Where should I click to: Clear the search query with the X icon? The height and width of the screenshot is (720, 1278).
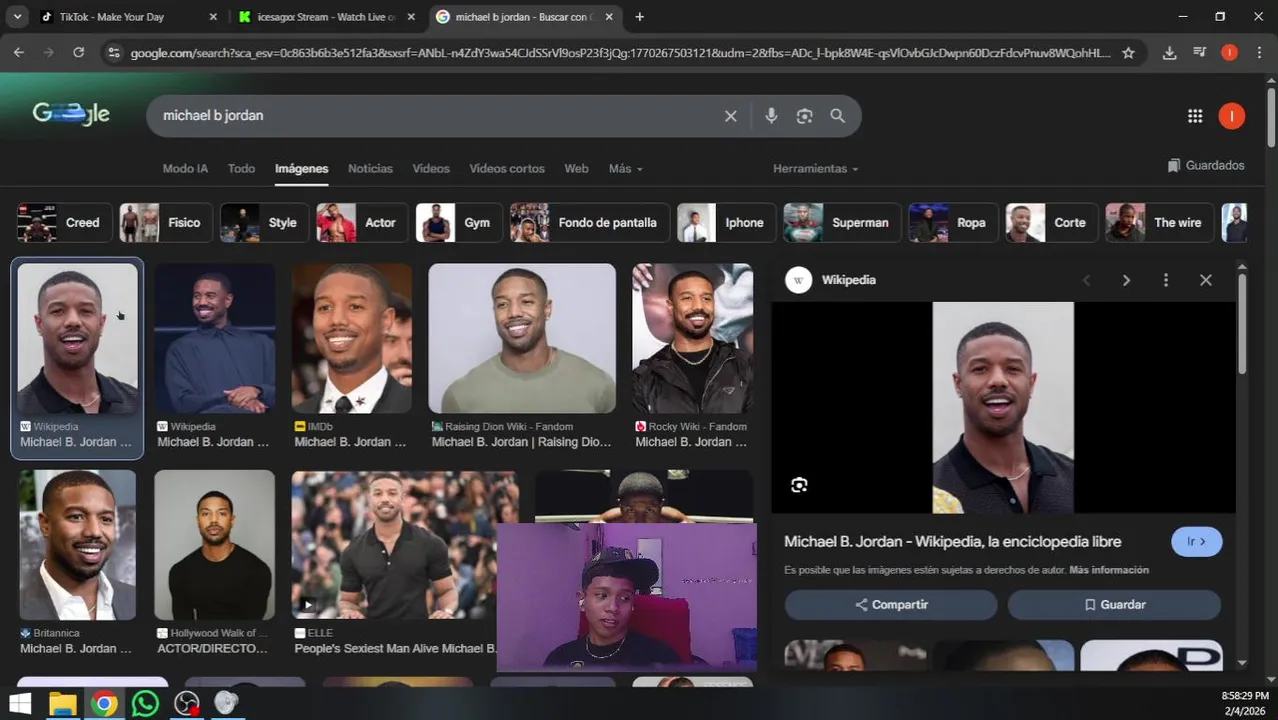pyautogui.click(x=731, y=116)
